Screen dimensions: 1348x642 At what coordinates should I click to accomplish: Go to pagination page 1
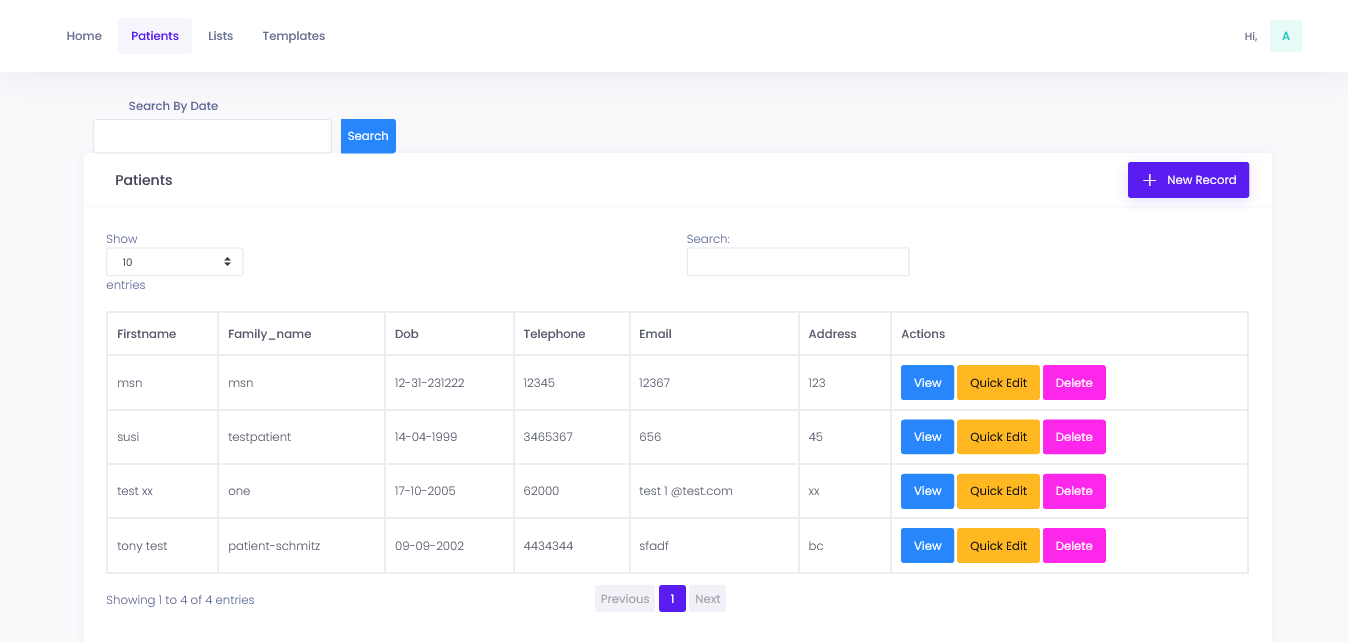tap(672, 599)
